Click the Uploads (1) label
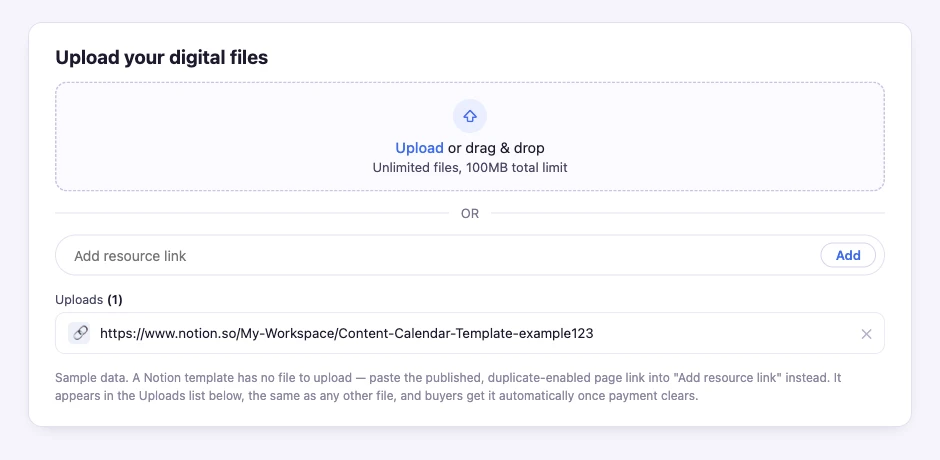This screenshot has width=940, height=460. tap(89, 300)
